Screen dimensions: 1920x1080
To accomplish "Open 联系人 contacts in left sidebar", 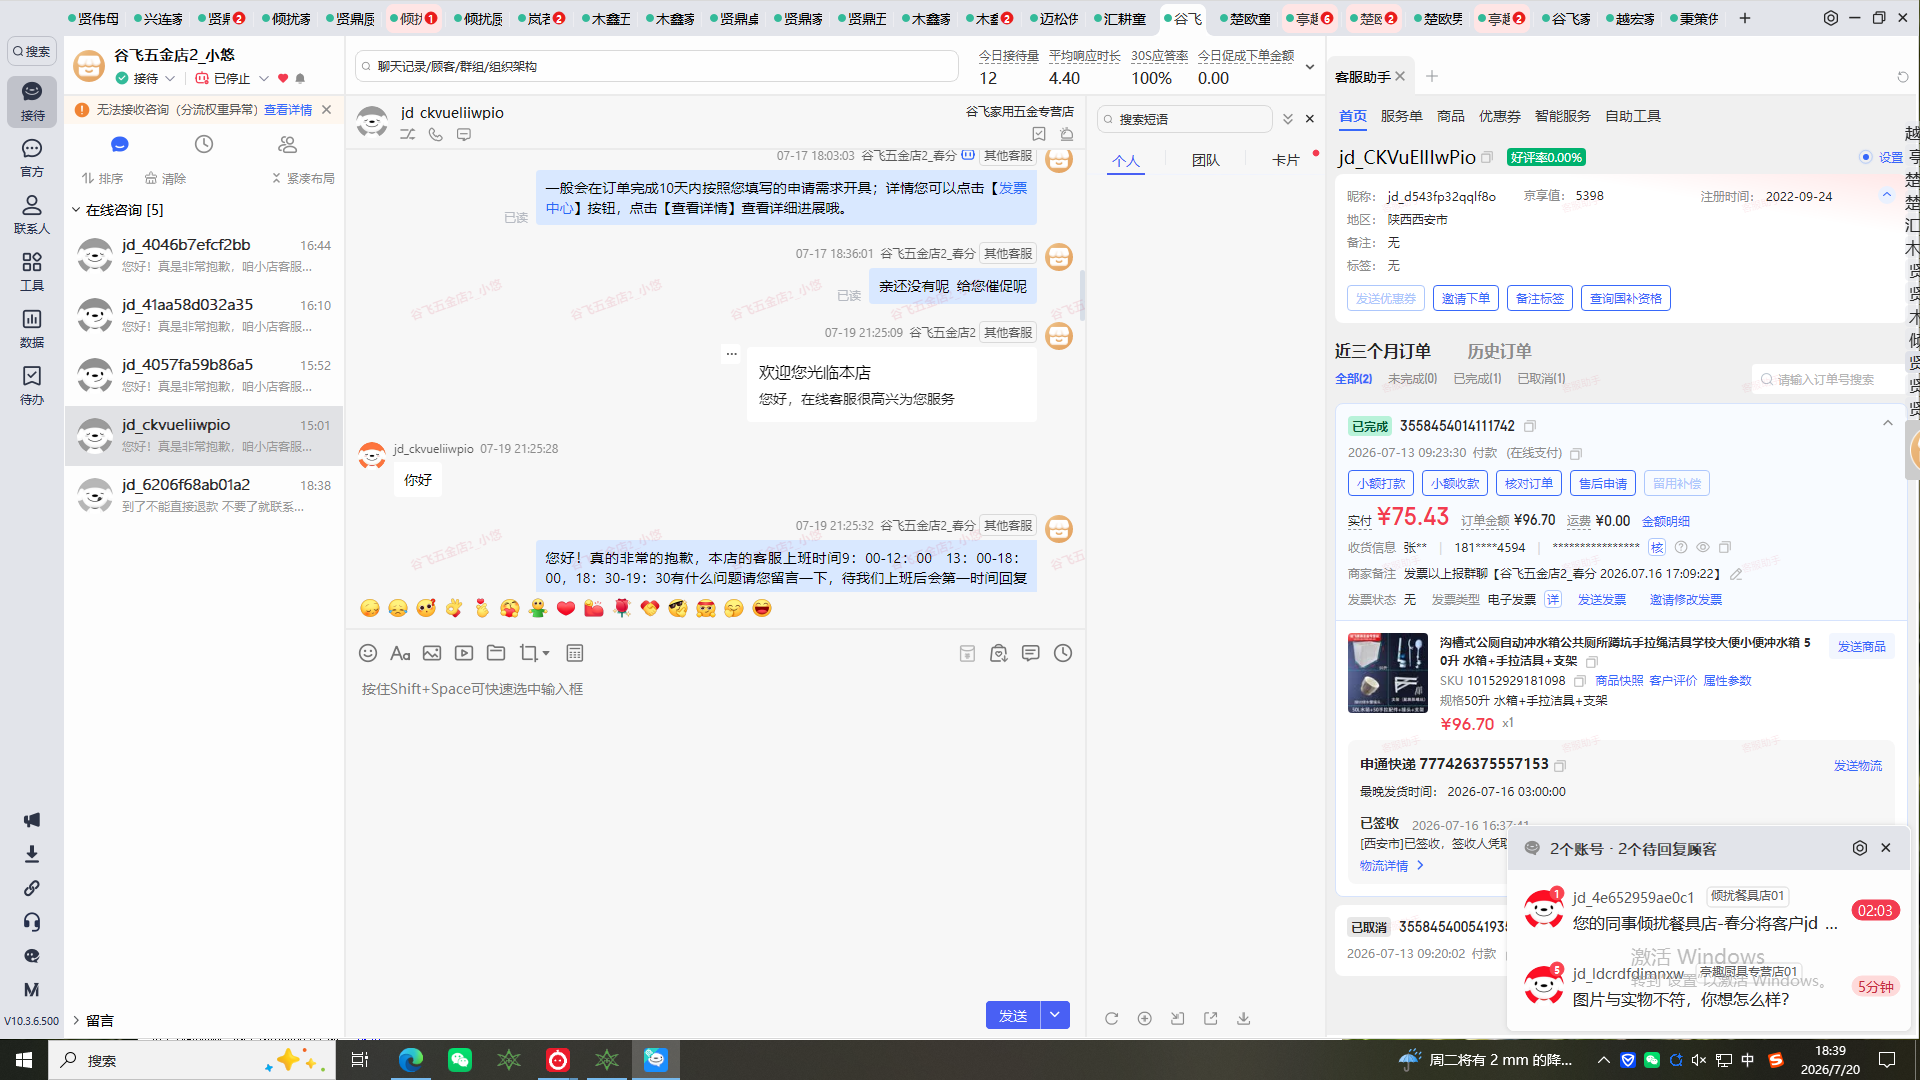I will [x=32, y=215].
